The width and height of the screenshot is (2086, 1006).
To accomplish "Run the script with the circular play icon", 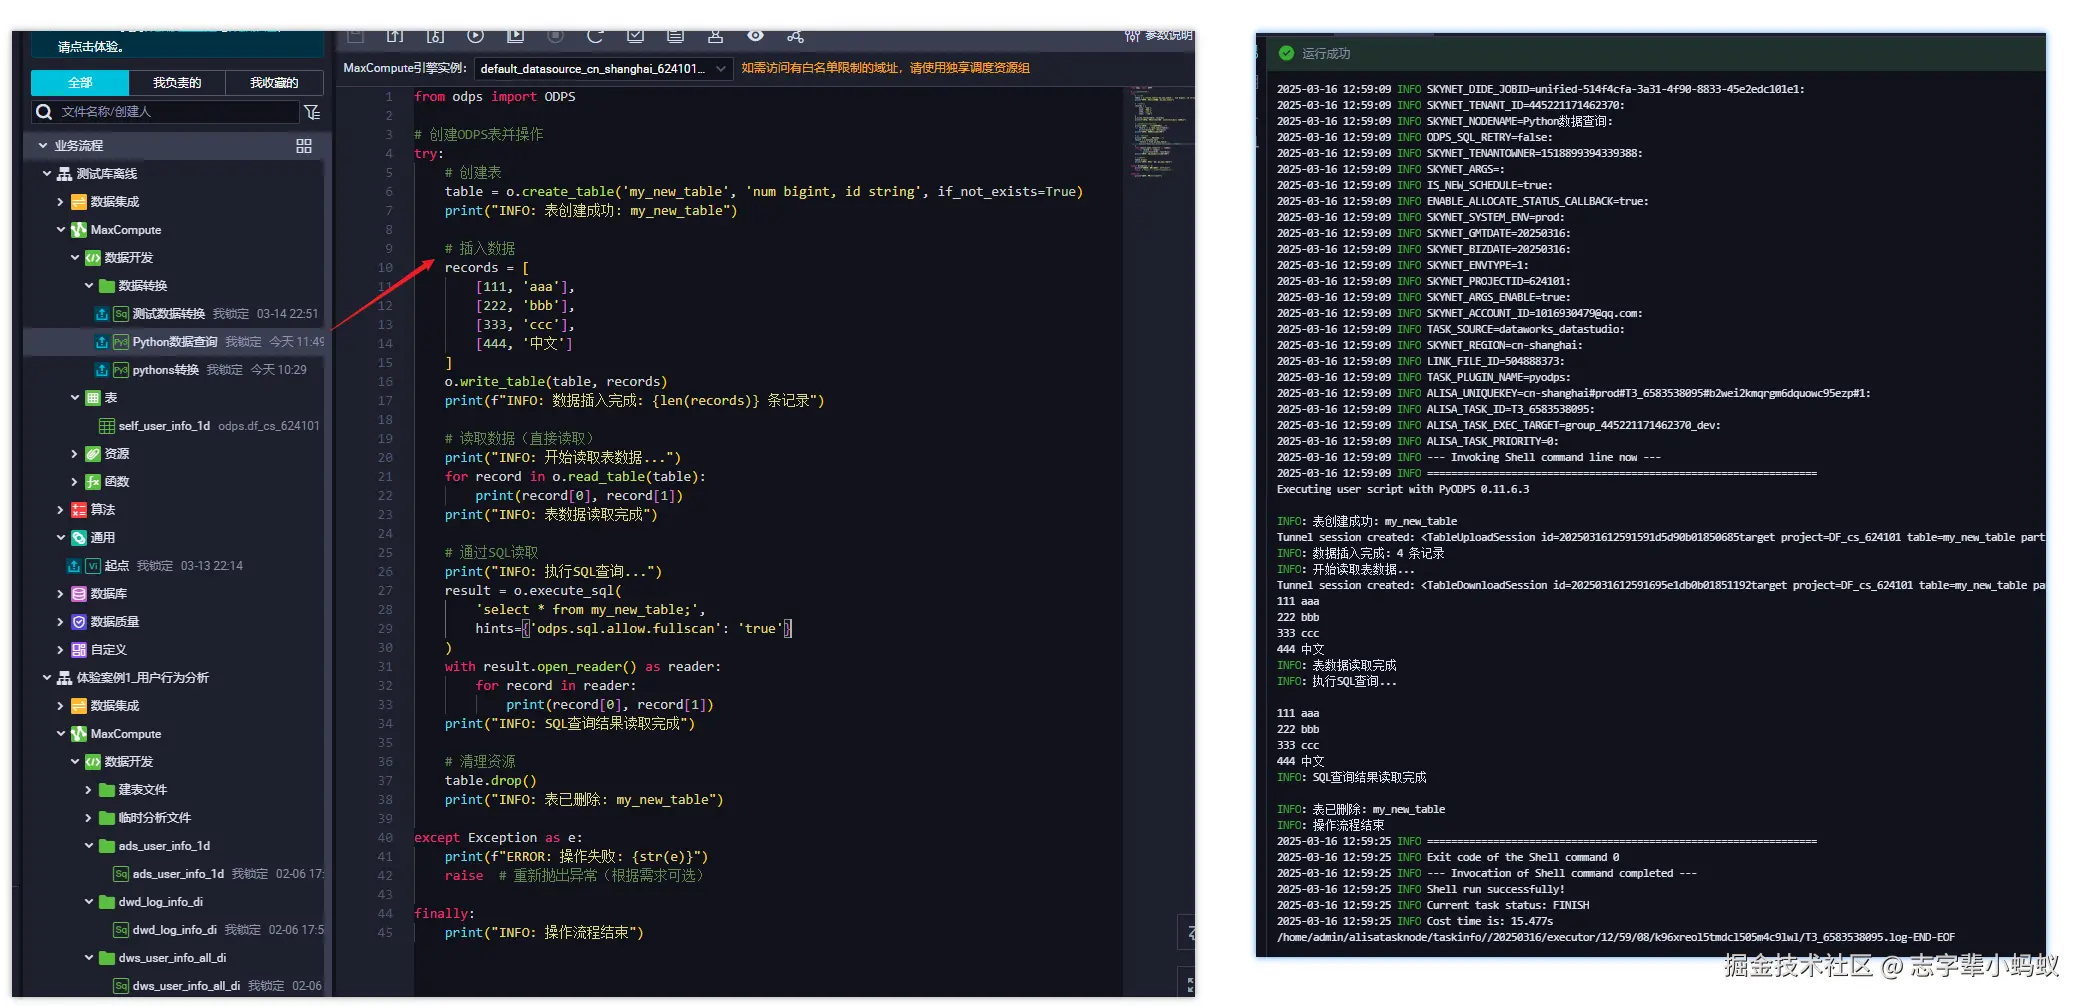I will pyautogui.click(x=475, y=36).
